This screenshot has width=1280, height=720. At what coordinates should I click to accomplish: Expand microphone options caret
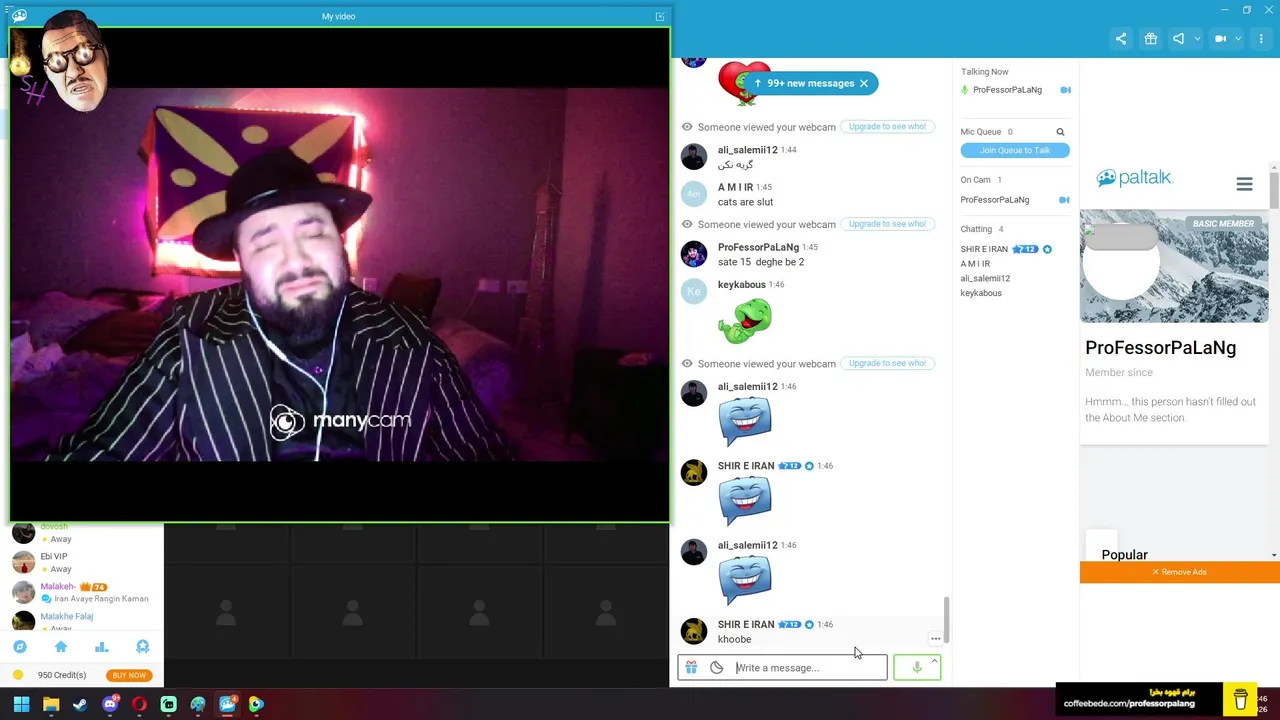[x=934, y=661]
